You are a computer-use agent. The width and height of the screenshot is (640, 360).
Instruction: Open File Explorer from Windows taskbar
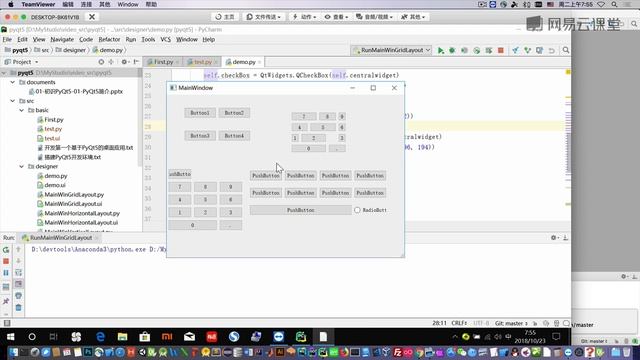(x=122, y=337)
